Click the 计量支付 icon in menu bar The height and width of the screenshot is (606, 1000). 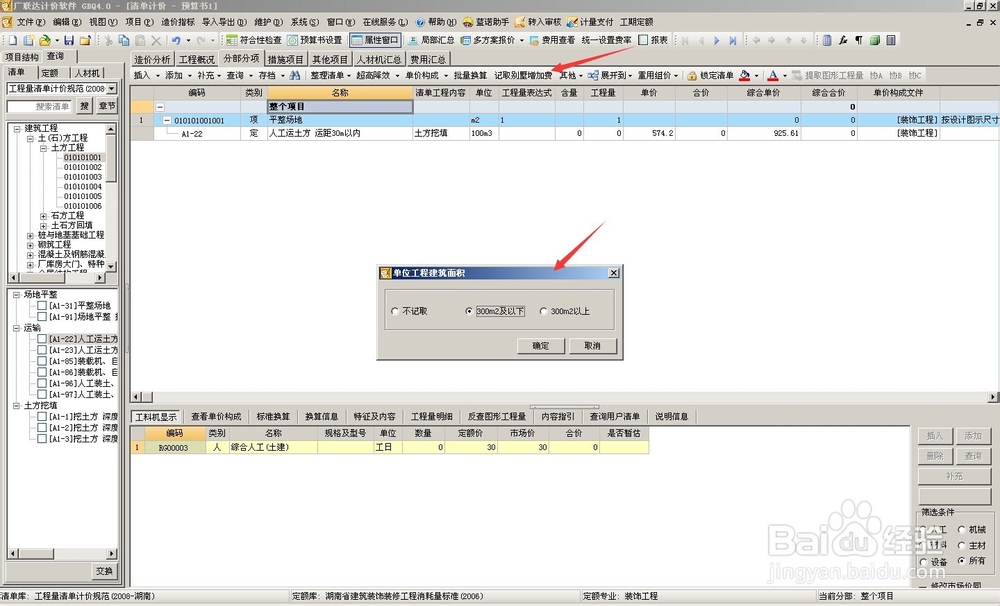click(572, 22)
